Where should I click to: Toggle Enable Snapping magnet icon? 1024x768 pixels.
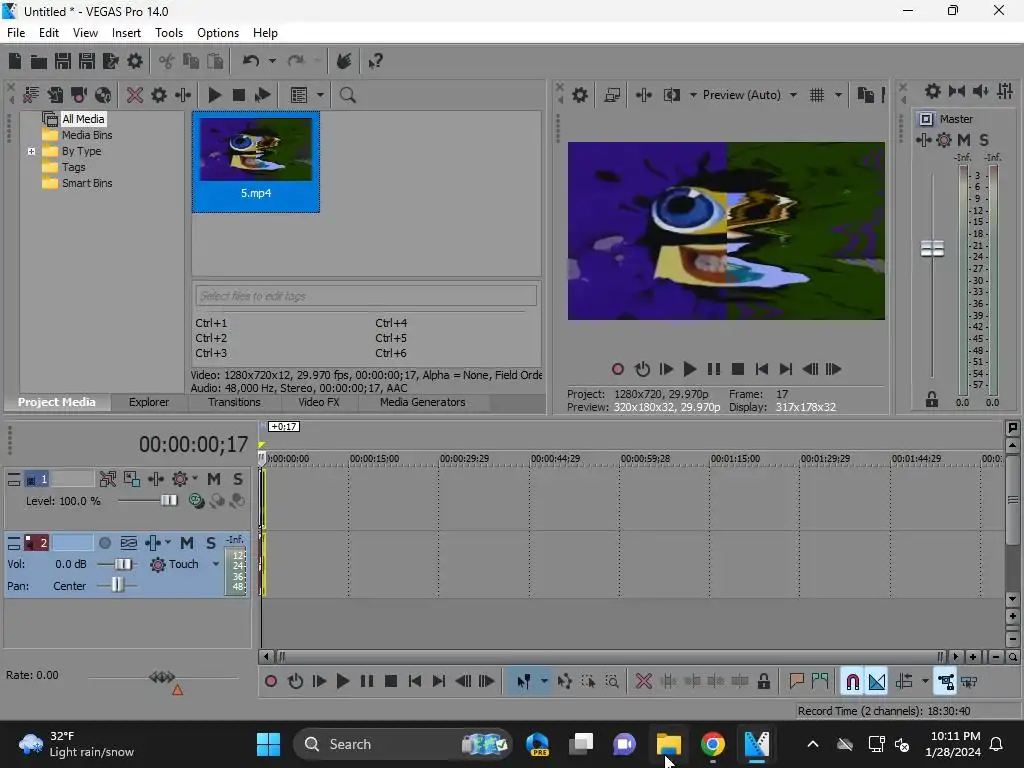click(x=852, y=682)
